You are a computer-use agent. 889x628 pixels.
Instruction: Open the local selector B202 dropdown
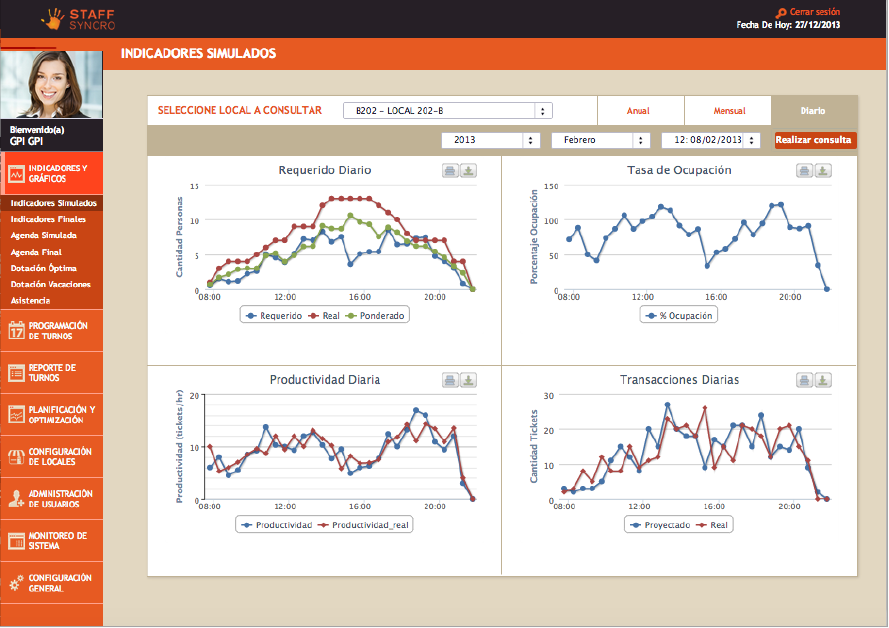[x=448, y=111]
